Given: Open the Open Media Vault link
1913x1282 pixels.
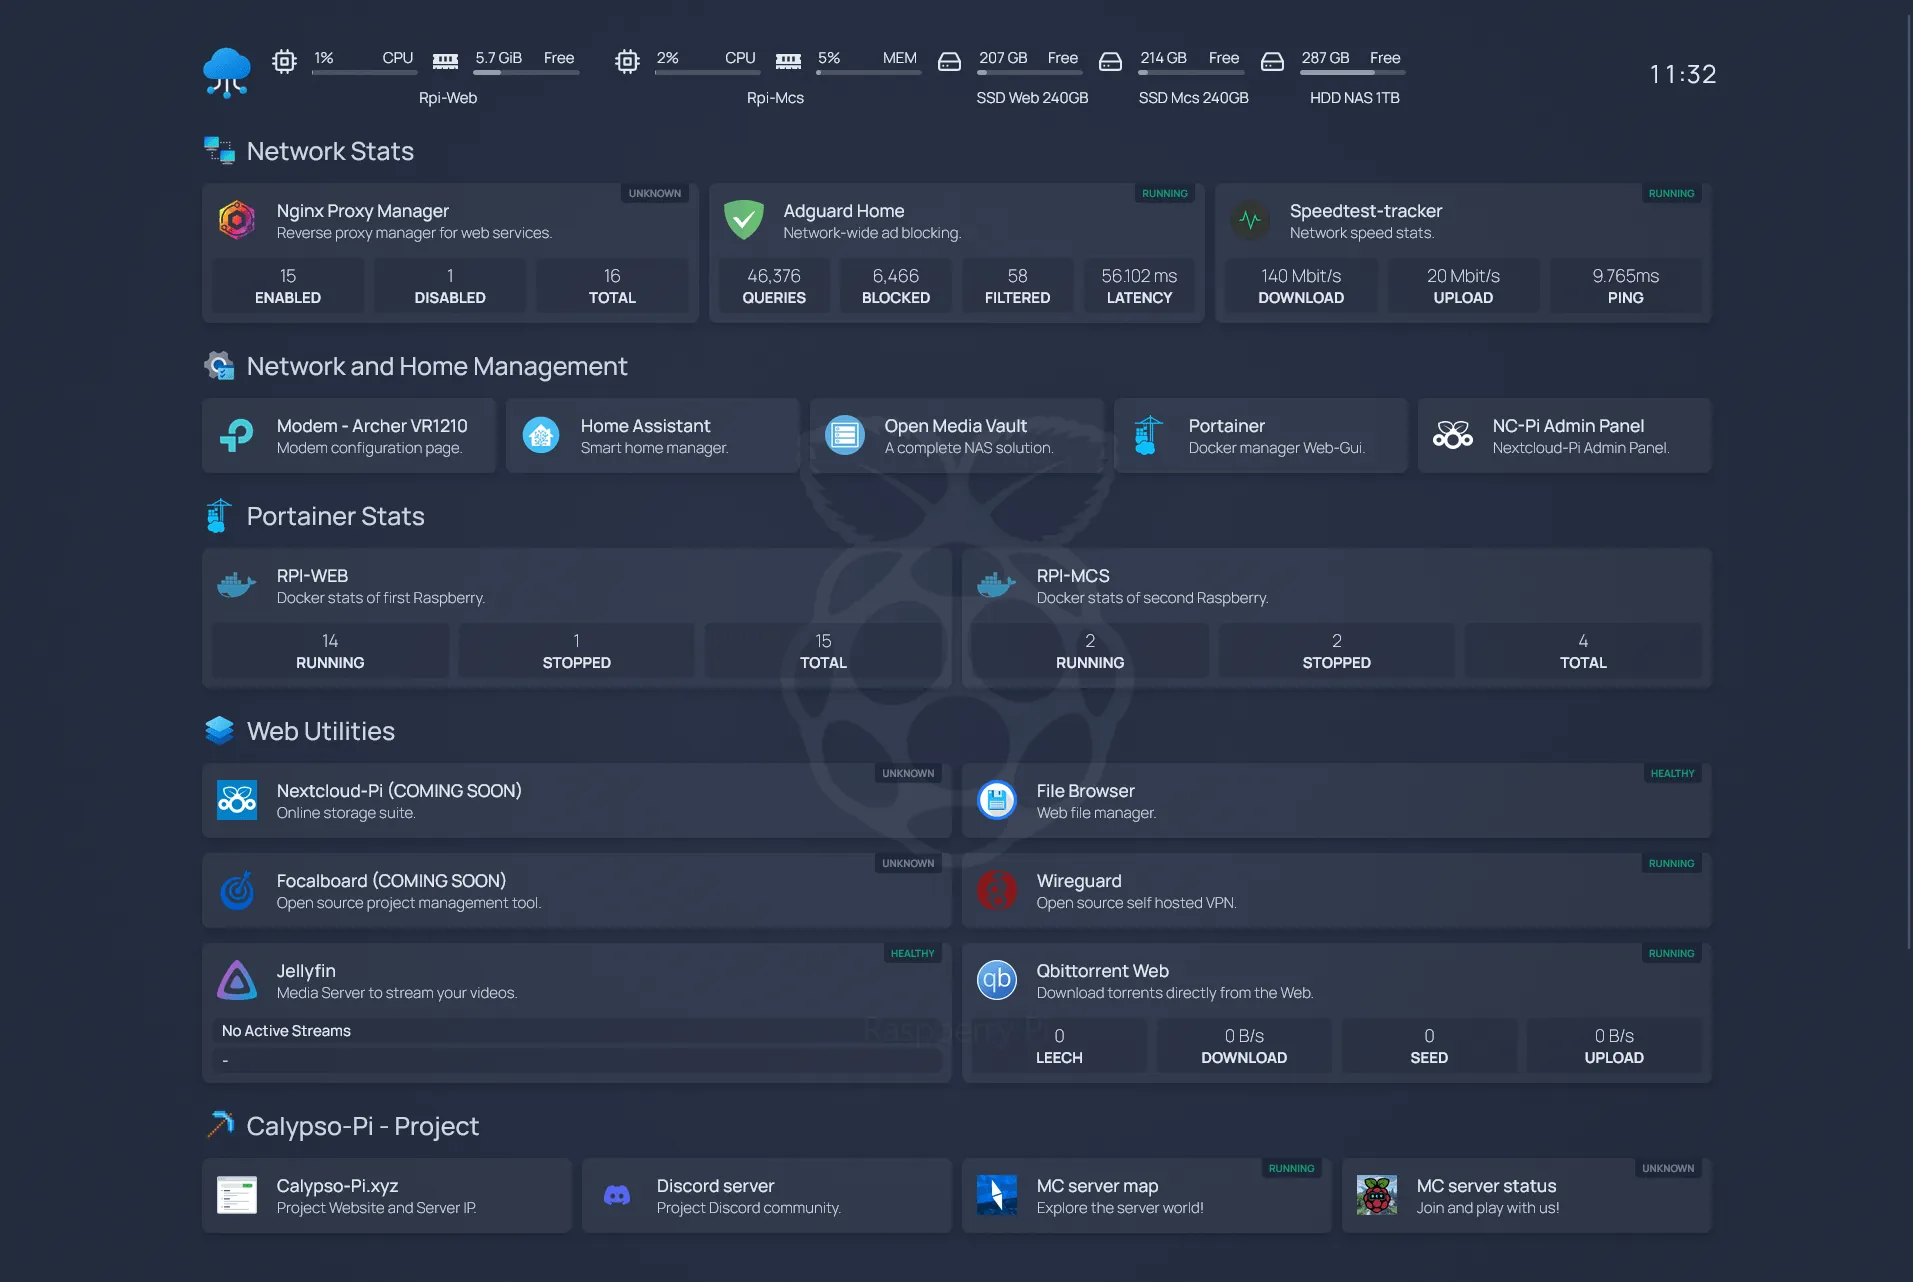Looking at the screenshot, I should click(x=956, y=436).
